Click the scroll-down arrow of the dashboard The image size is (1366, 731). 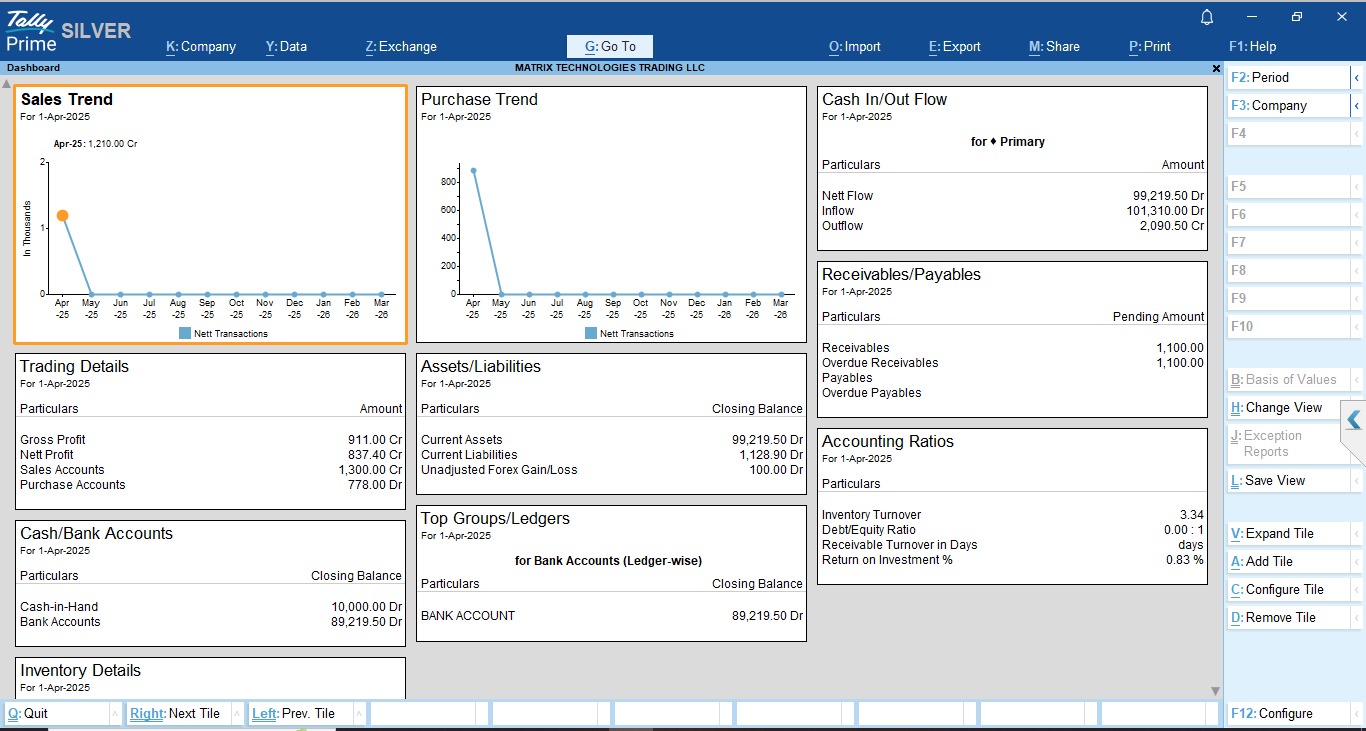[1215, 691]
